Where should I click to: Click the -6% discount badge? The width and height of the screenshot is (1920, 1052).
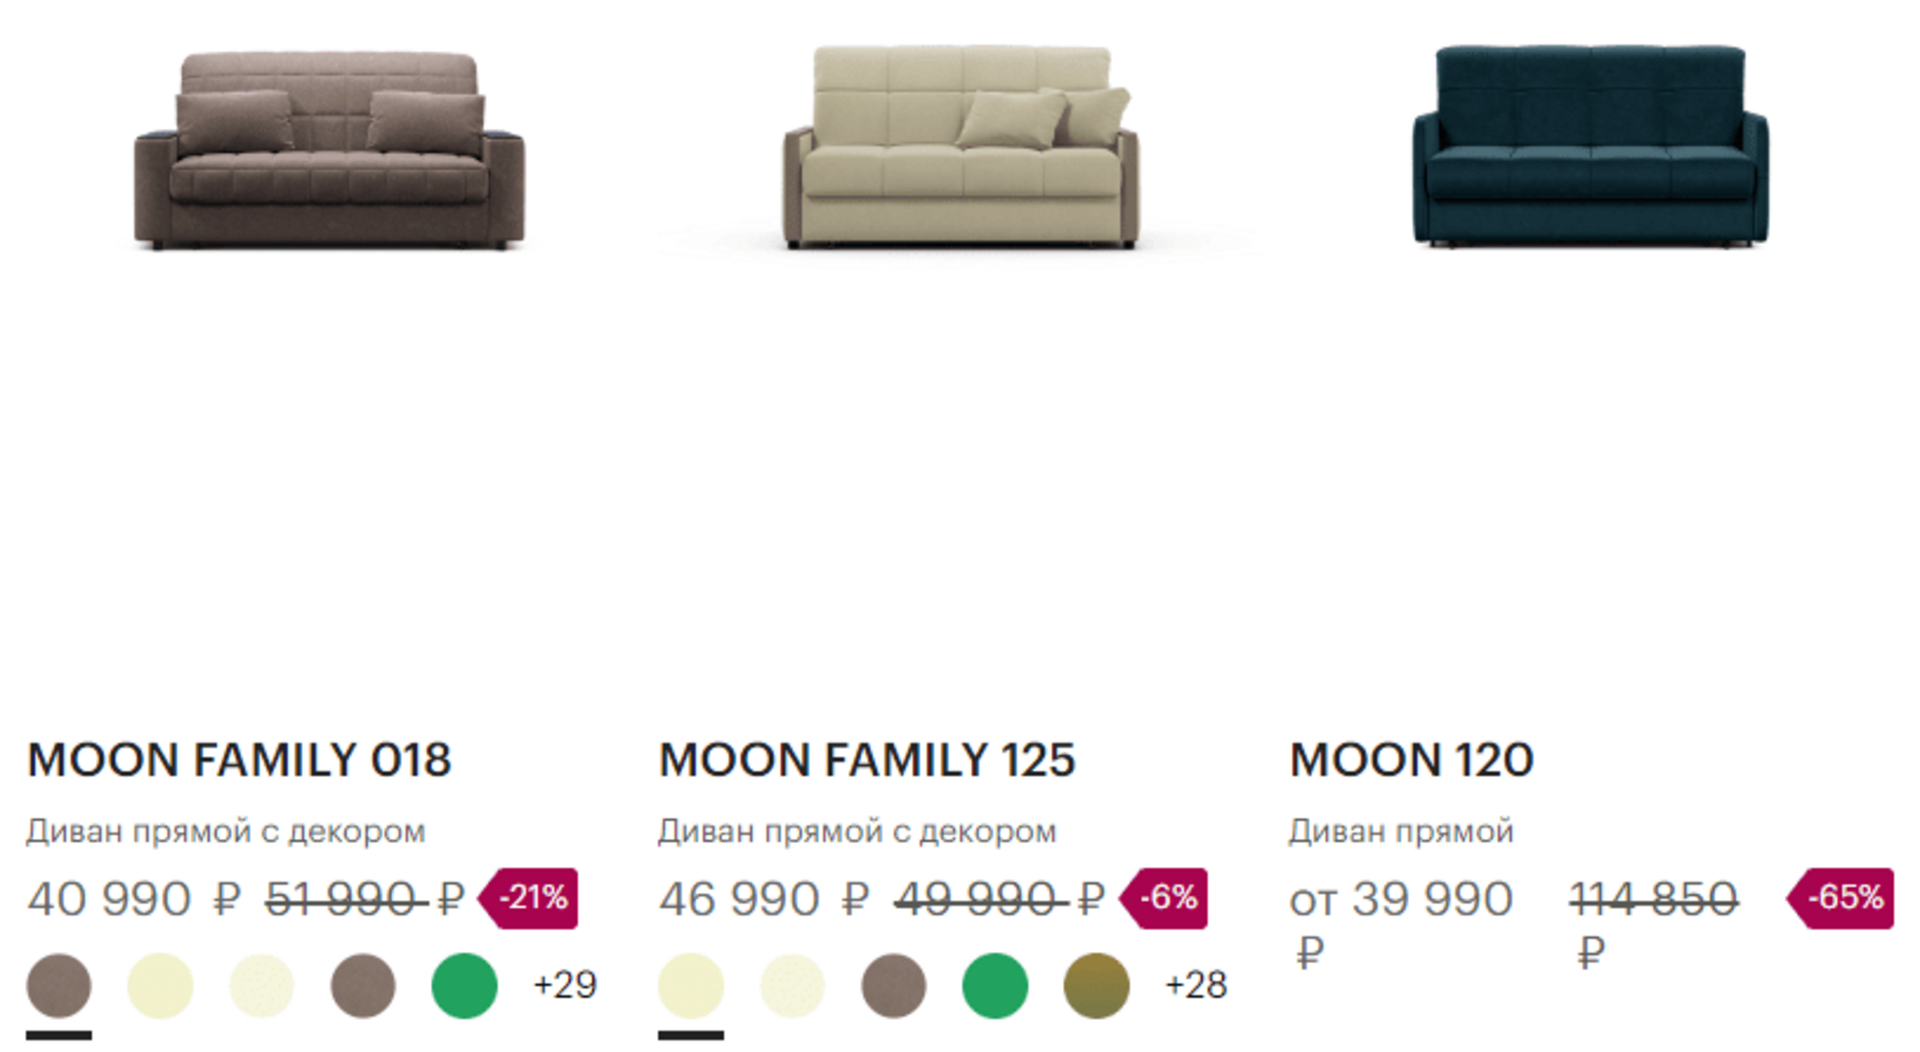click(x=1166, y=898)
